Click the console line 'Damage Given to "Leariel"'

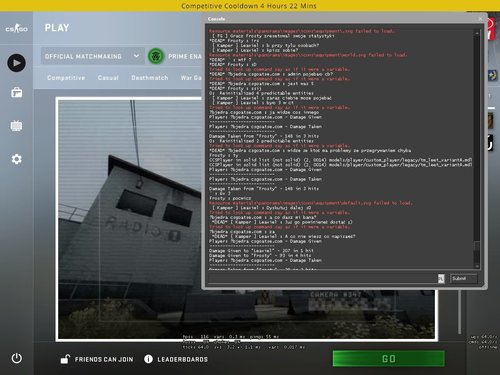pos(261,251)
